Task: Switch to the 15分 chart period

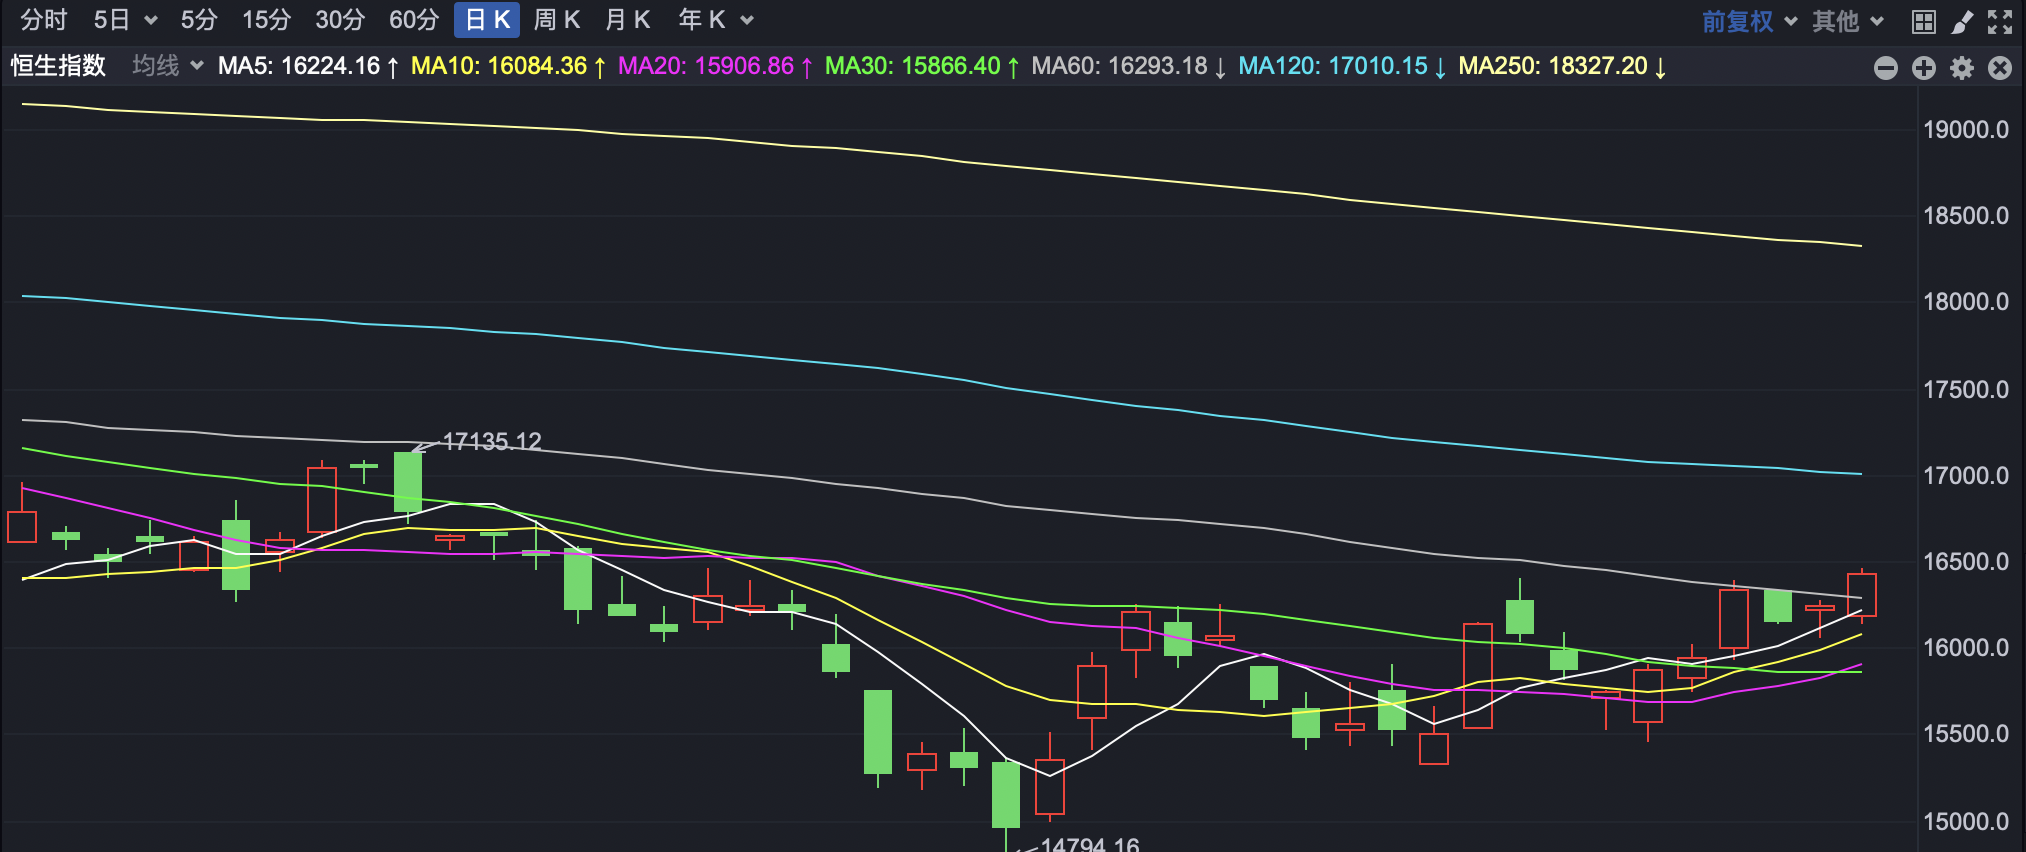Action: (x=266, y=20)
